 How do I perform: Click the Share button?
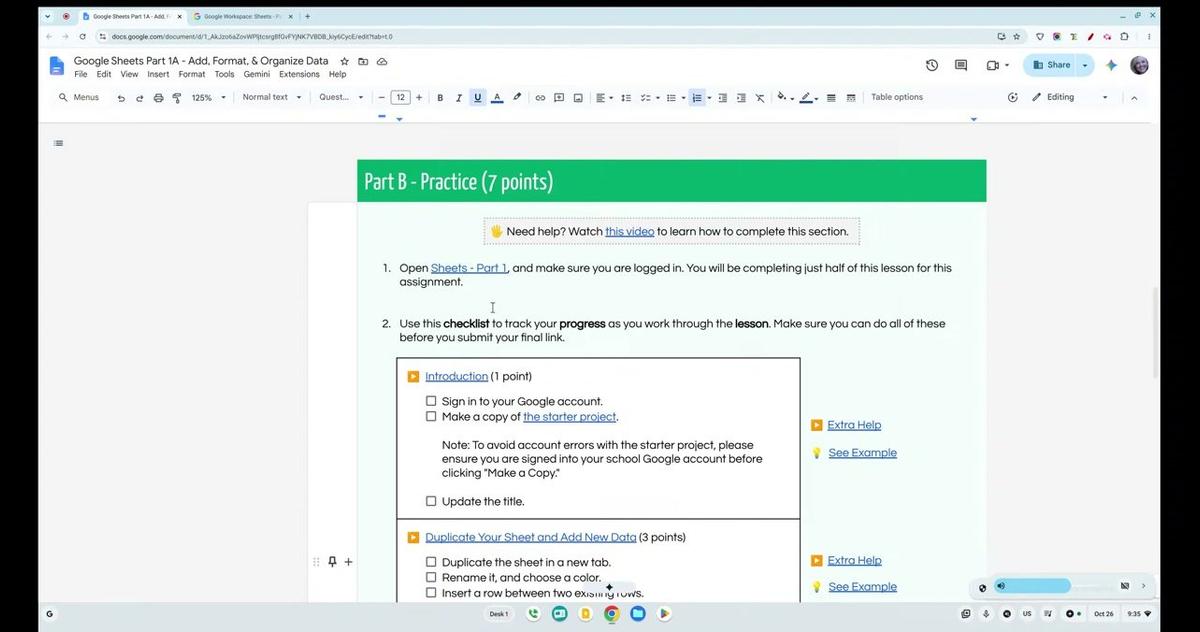click(x=1051, y=65)
